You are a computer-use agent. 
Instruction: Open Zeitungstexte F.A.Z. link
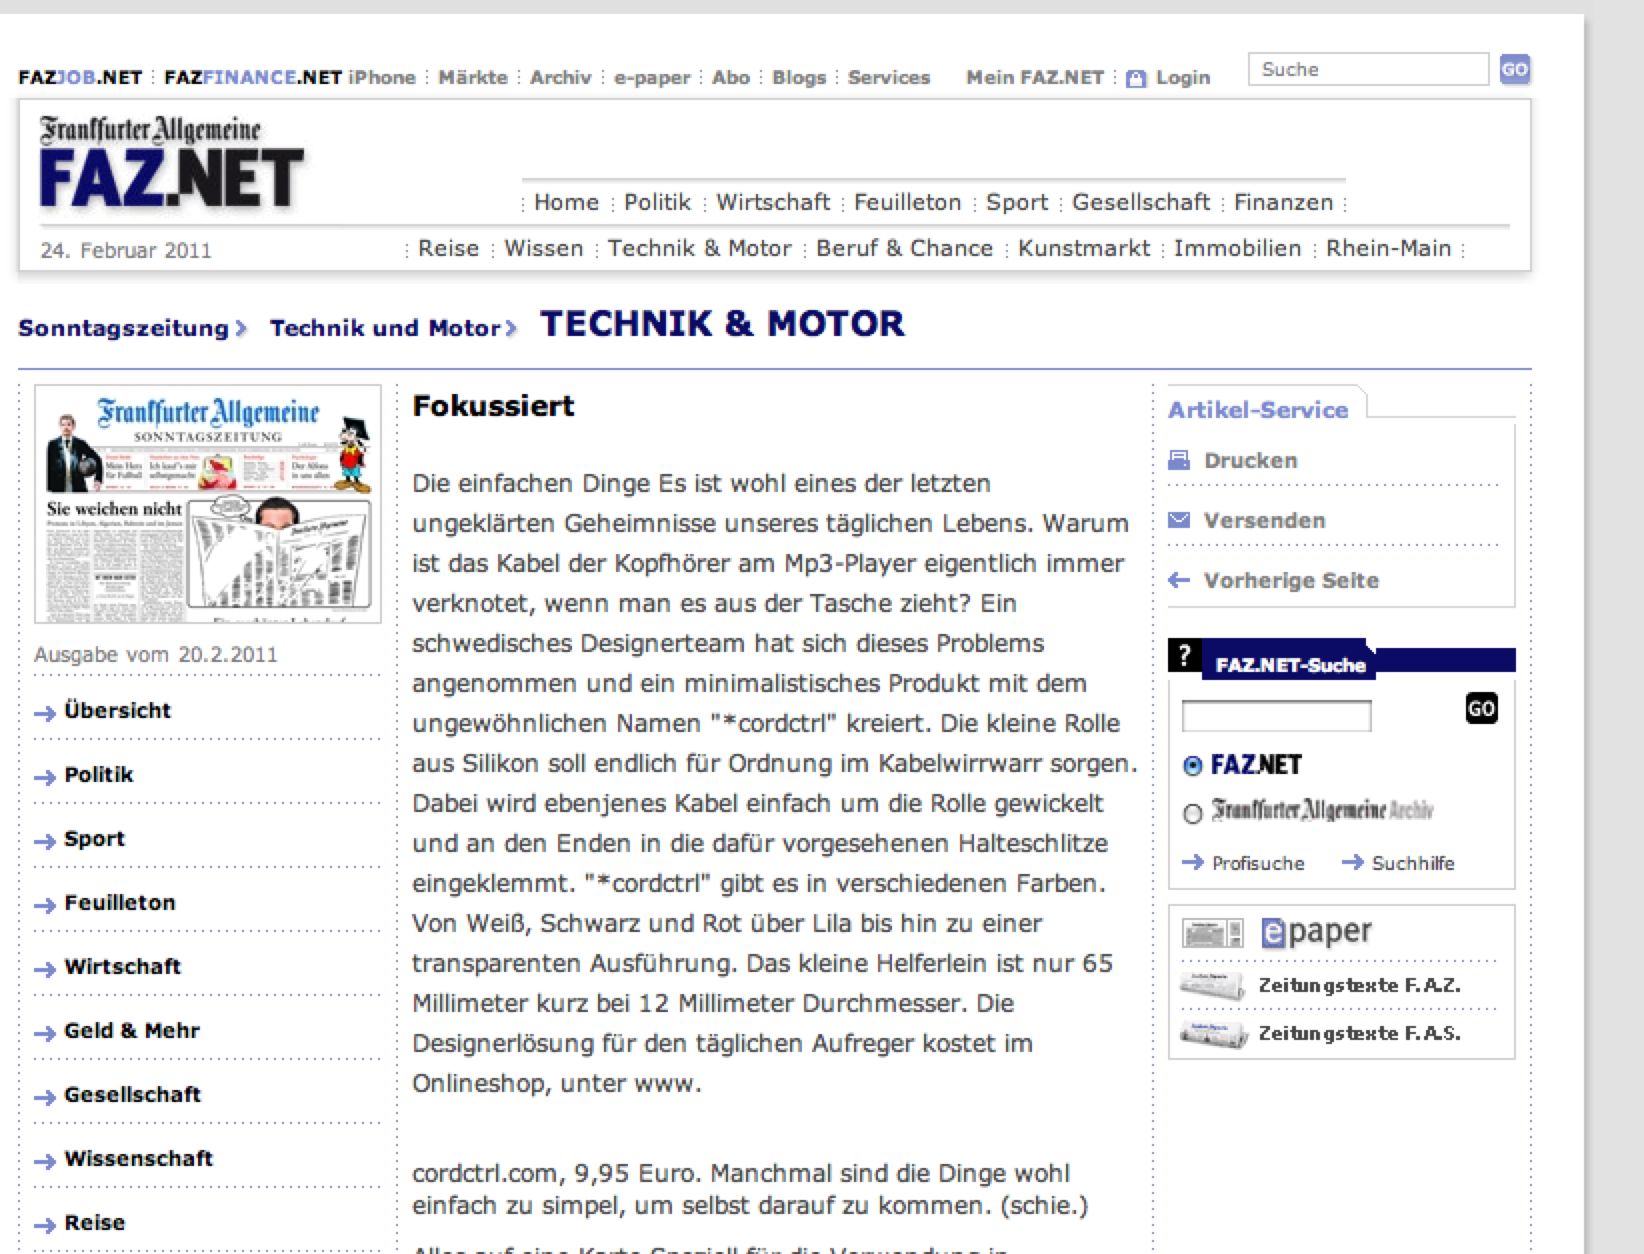(x=1359, y=985)
